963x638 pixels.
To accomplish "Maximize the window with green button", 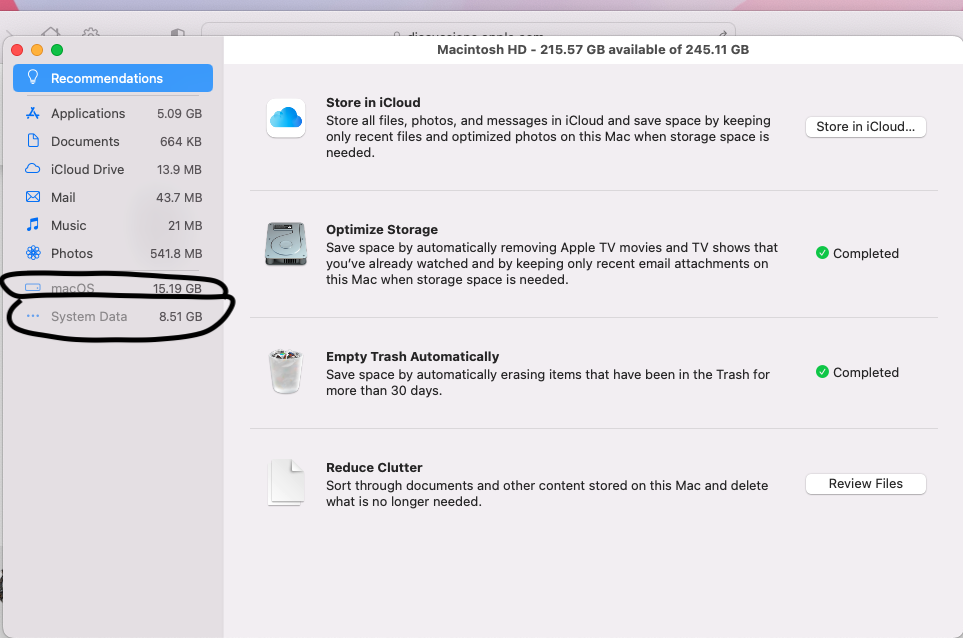I will tap(57, 50).
